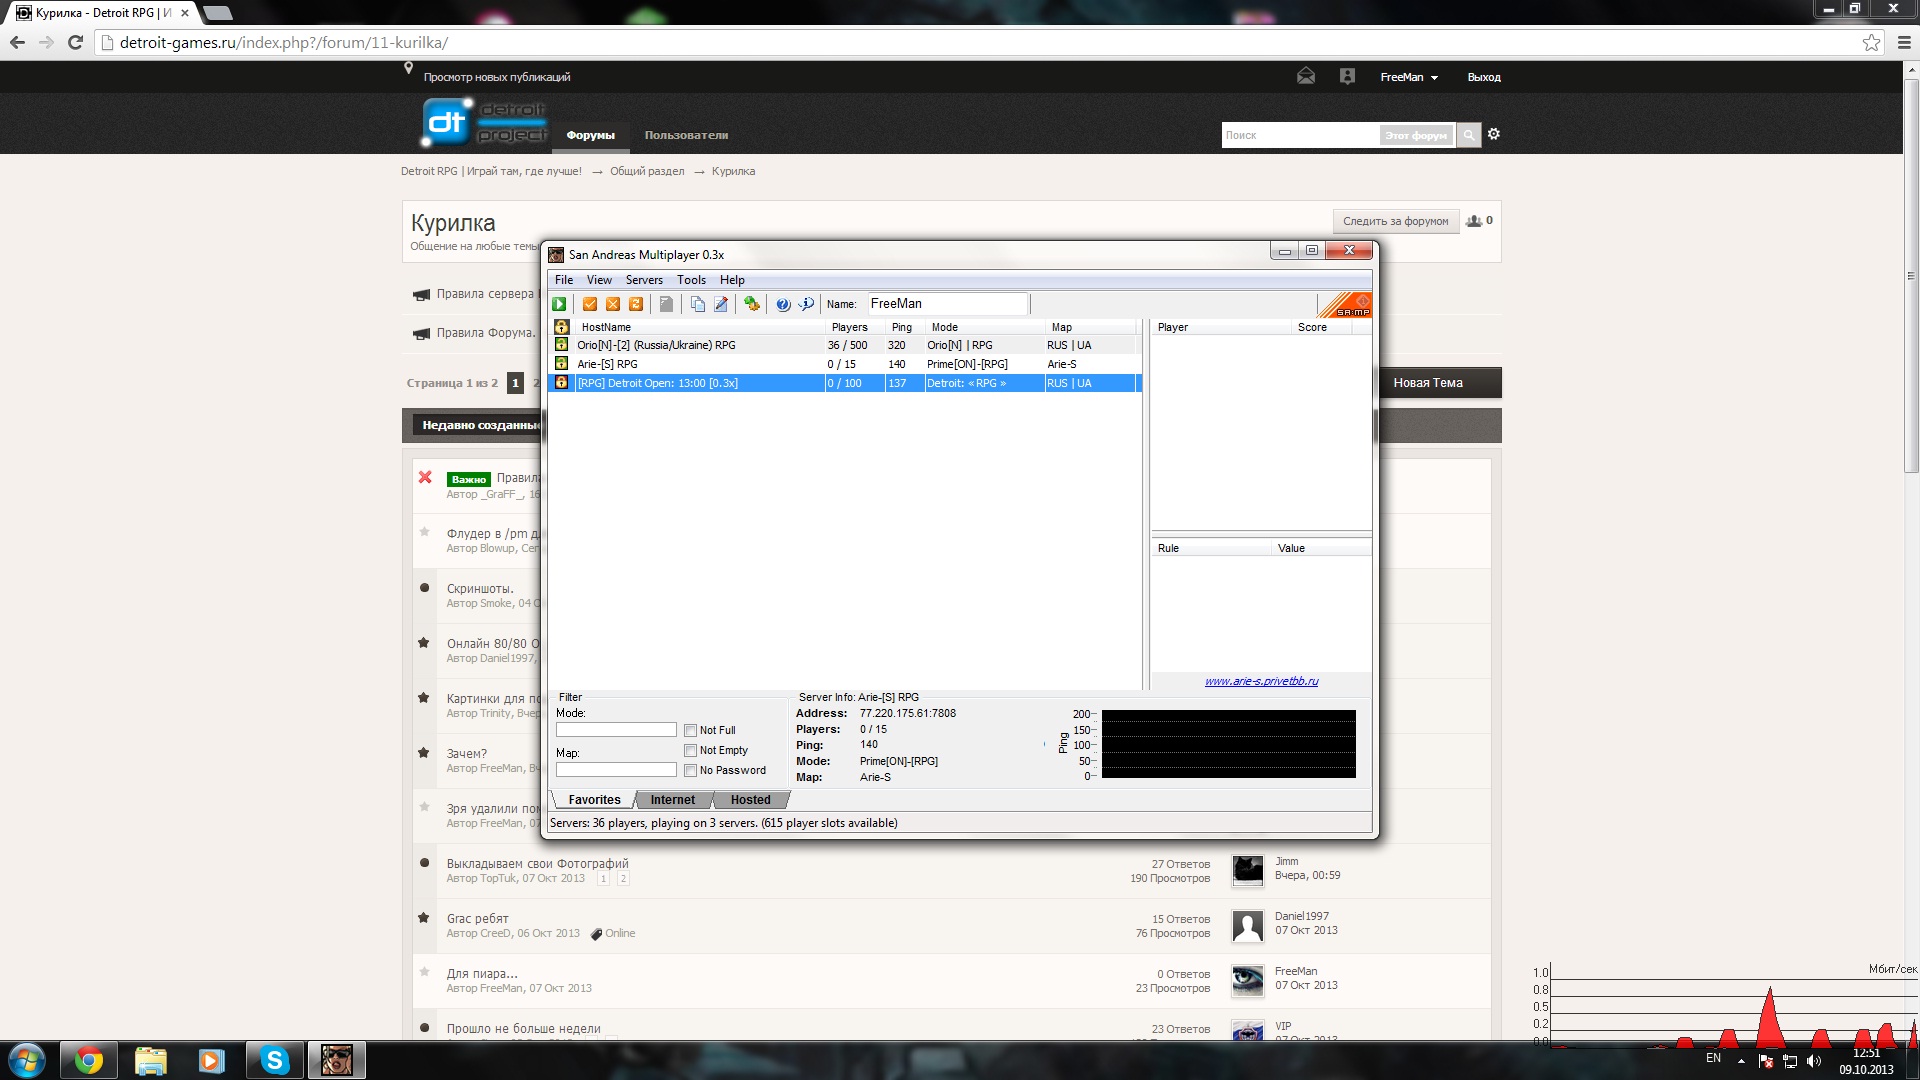Open the View menu in SA-MP
1920x1080 pixels.
pyautogui.click(x=599, y=280)
